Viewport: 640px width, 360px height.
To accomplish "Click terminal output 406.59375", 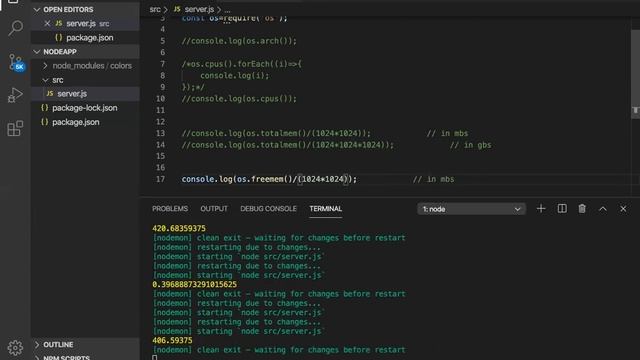I will [x=172, y=340].
